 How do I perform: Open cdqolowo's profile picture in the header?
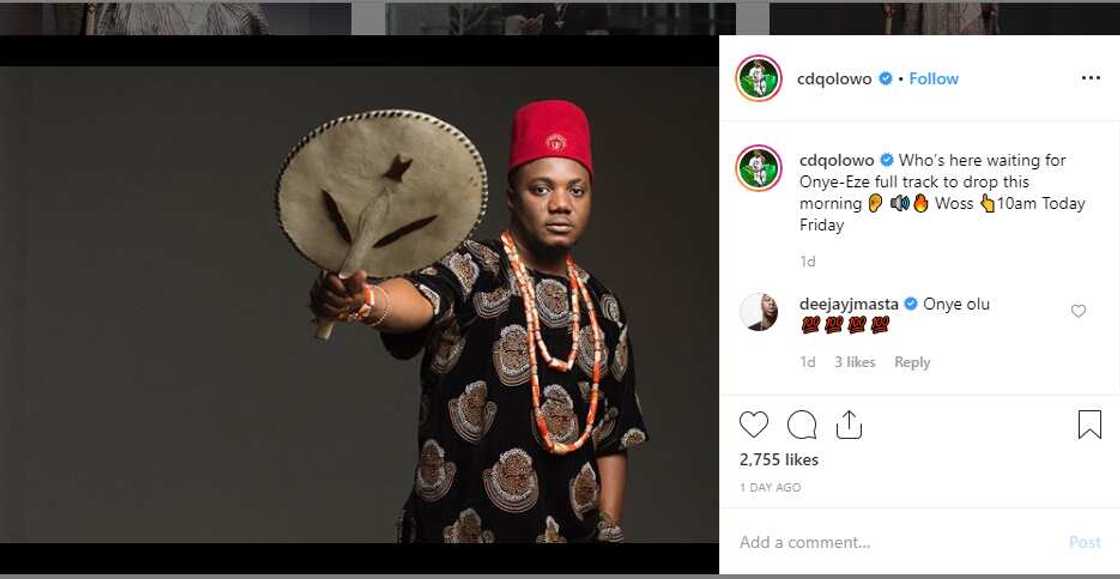point(757,77)
